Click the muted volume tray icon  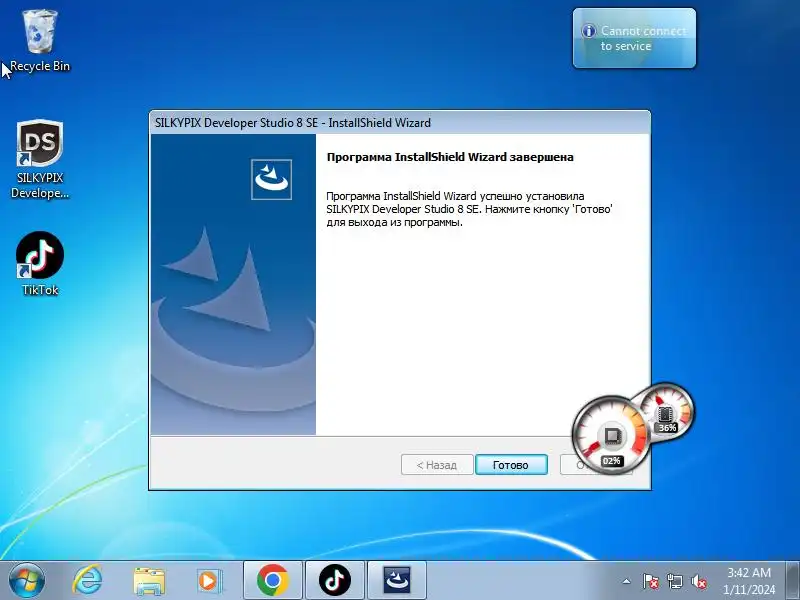(x=698, y=581)
